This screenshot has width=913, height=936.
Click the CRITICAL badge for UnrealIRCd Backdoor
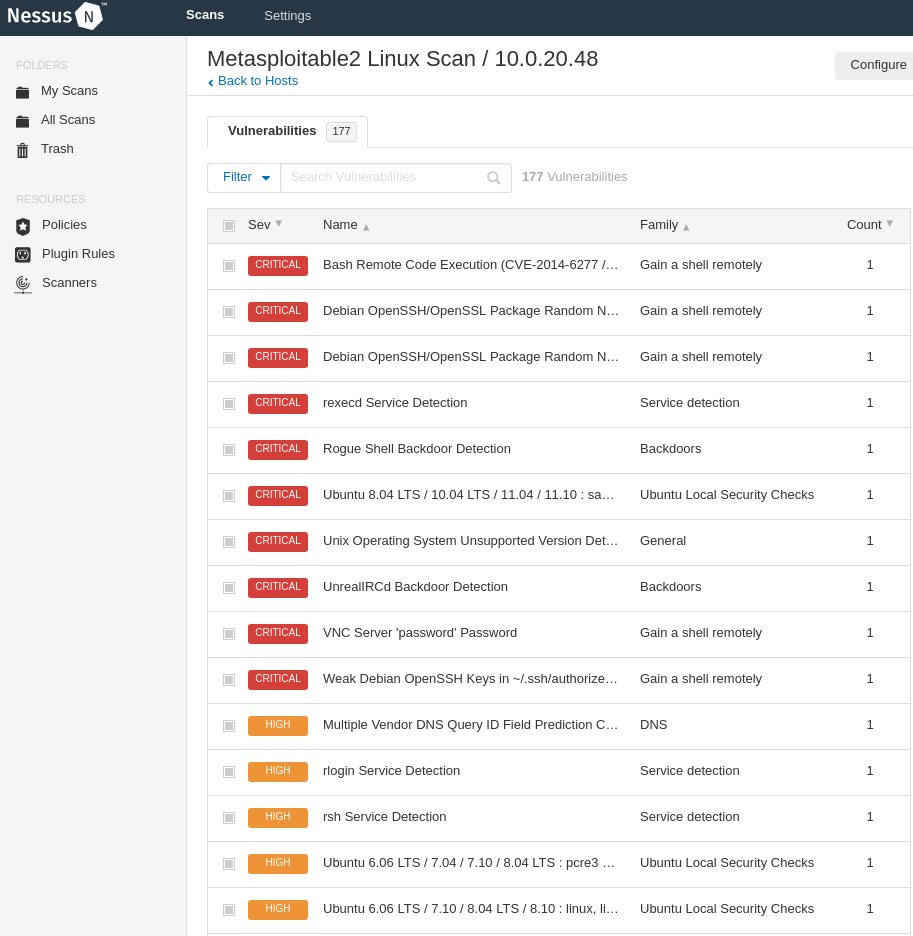click(278, 587)
